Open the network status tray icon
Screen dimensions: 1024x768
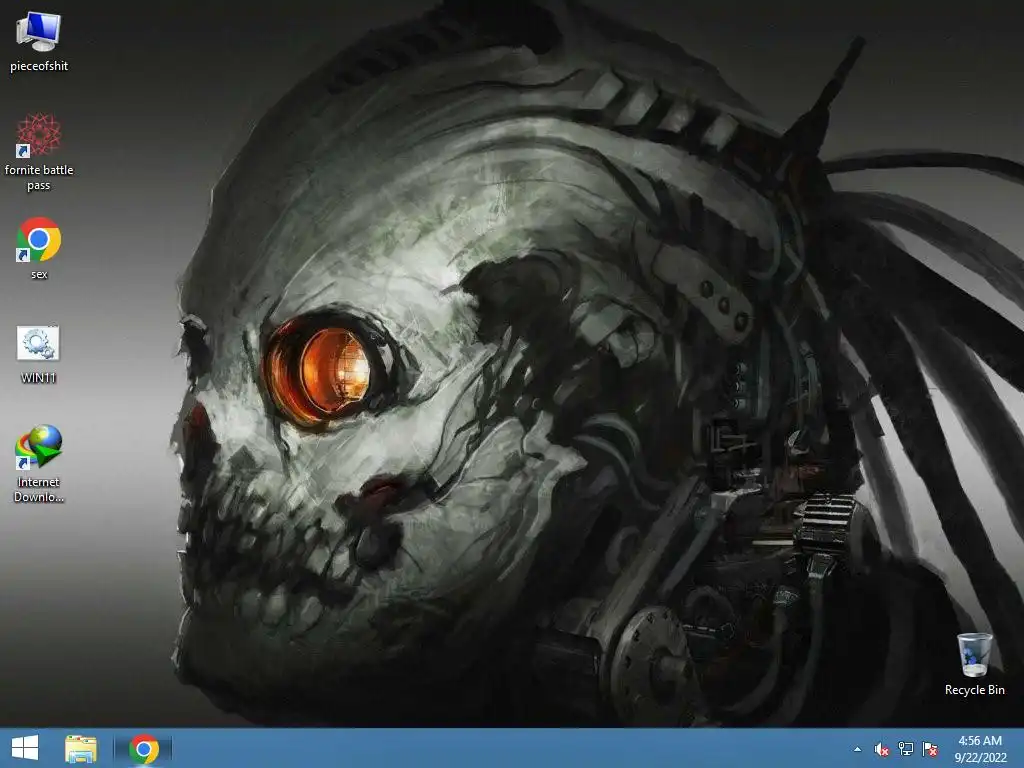coord(906,749)
